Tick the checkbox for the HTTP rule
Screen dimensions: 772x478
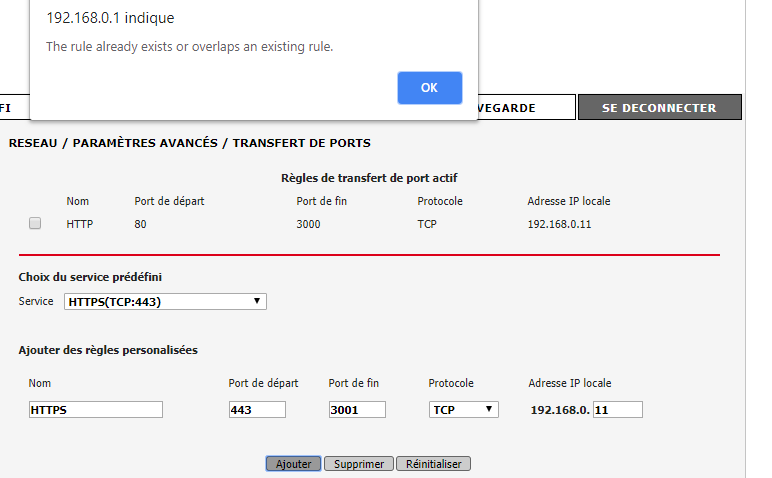(35, 224)
